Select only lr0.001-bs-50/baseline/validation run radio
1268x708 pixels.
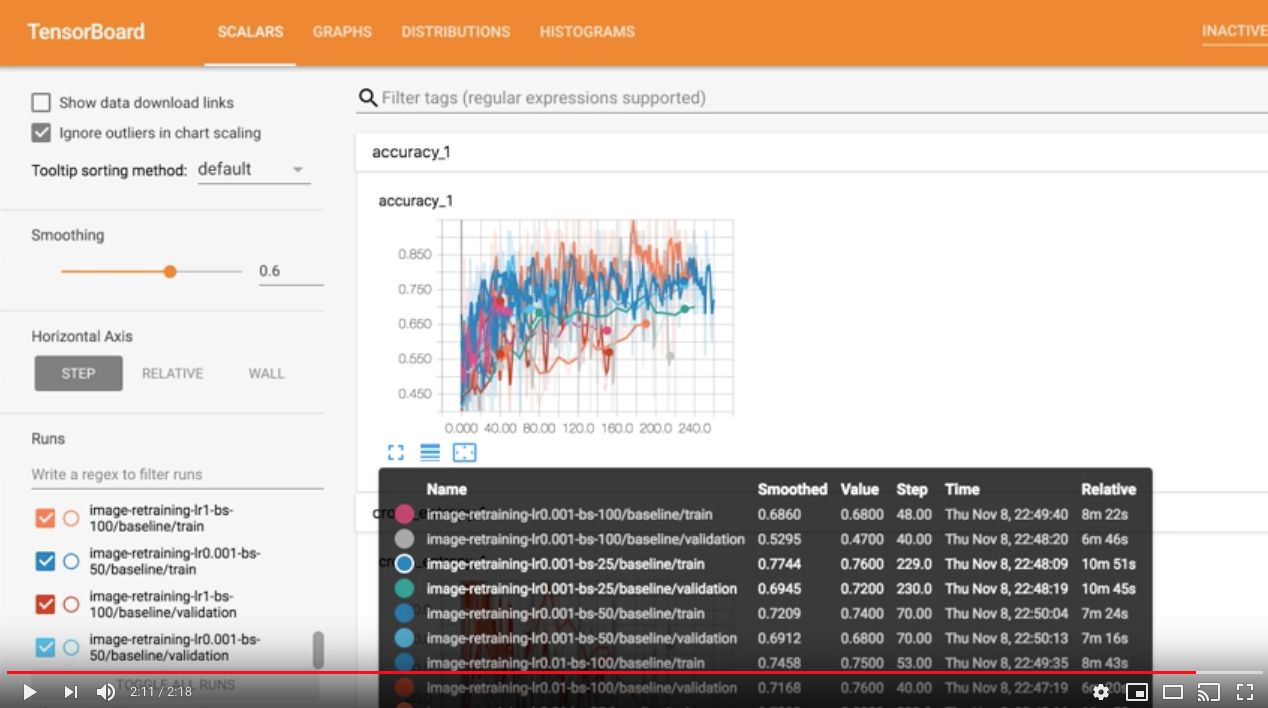[71, 647]
